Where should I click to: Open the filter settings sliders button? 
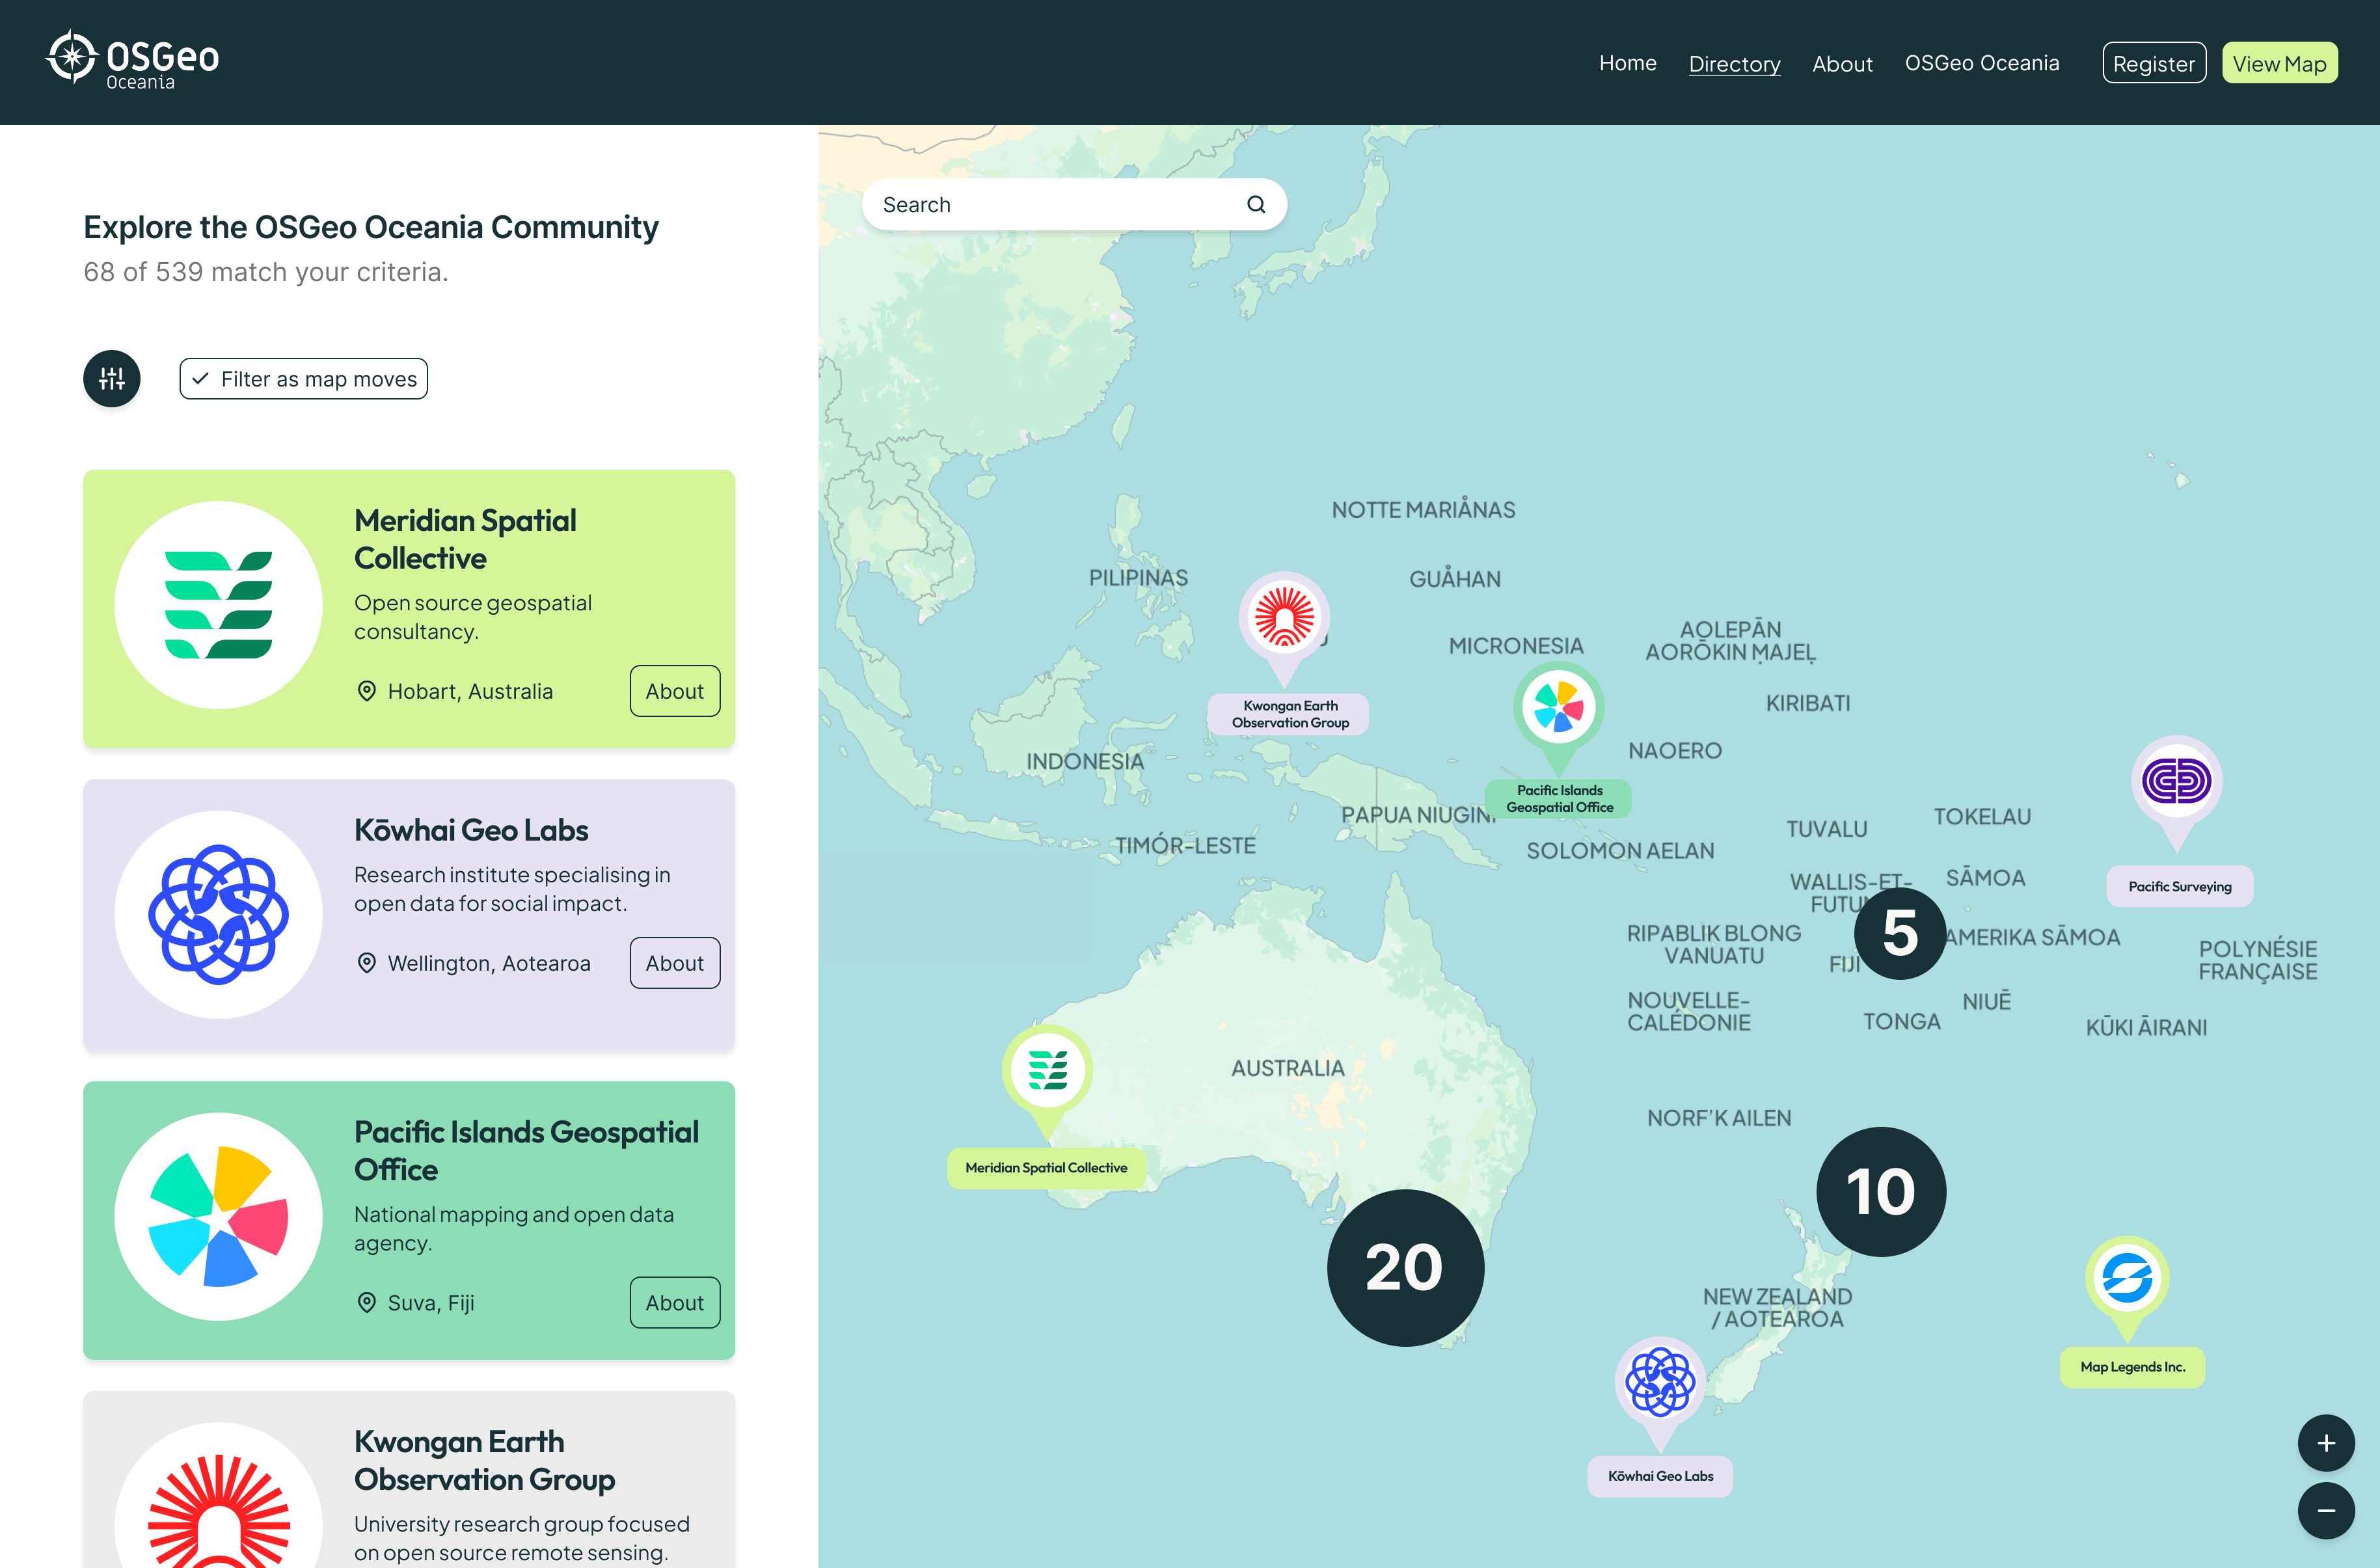(x=112, y=379)
